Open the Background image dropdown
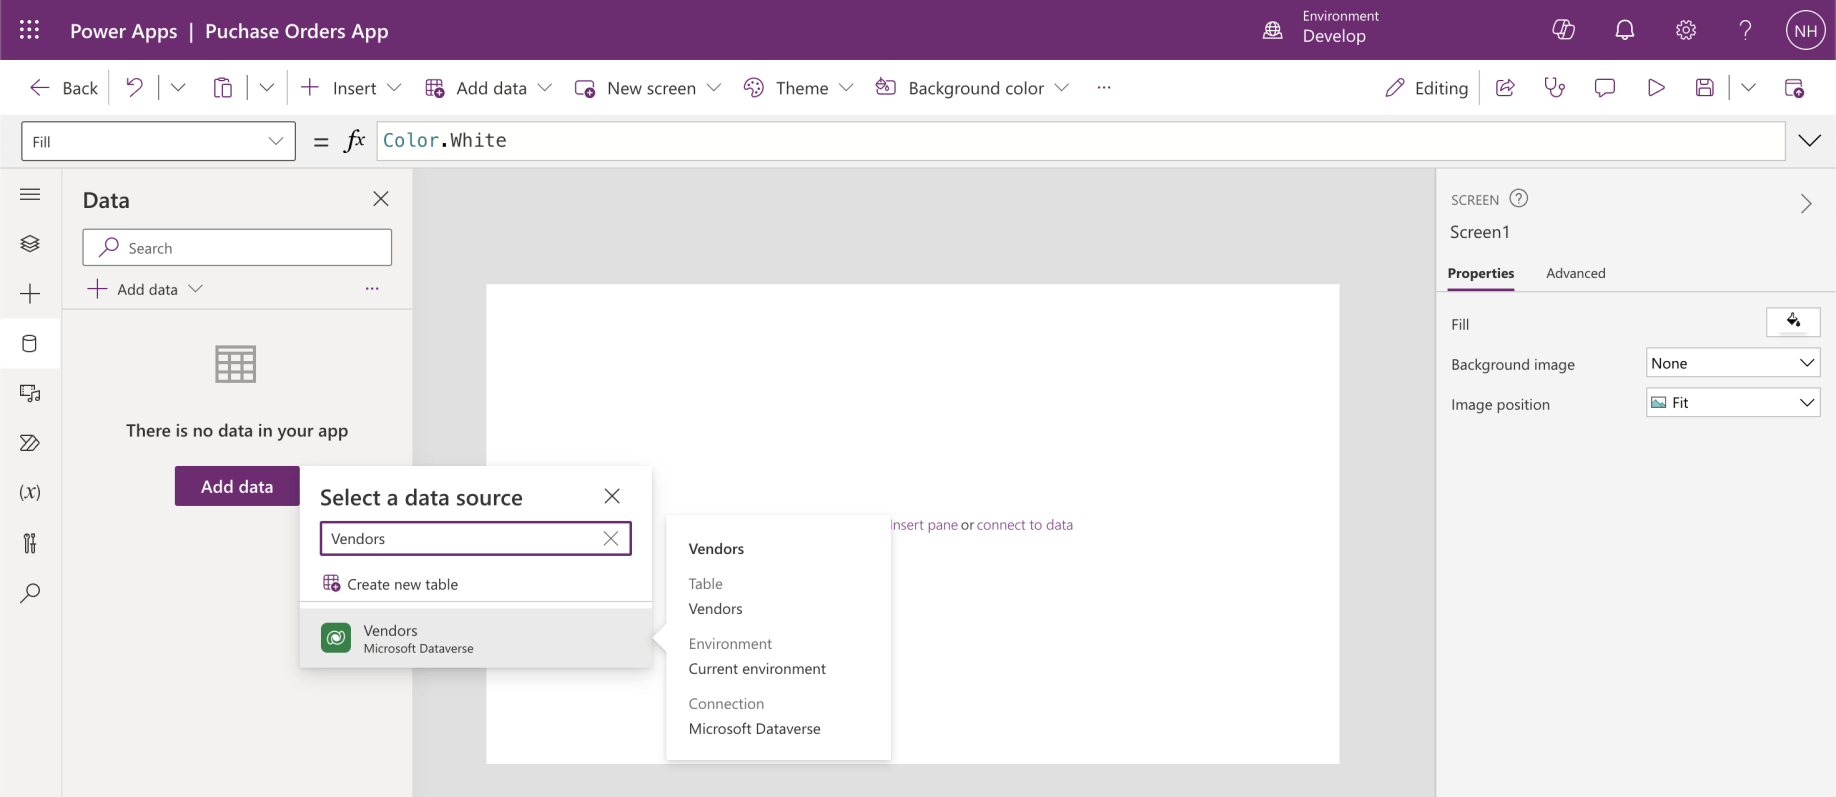This screenshot has width=1836, height=797. pos(1733,363)
